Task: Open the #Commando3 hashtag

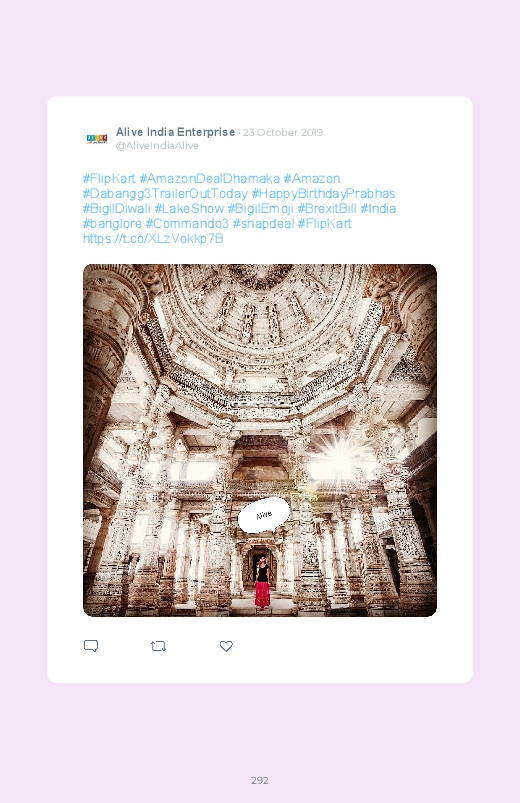Action: [187, 223]
